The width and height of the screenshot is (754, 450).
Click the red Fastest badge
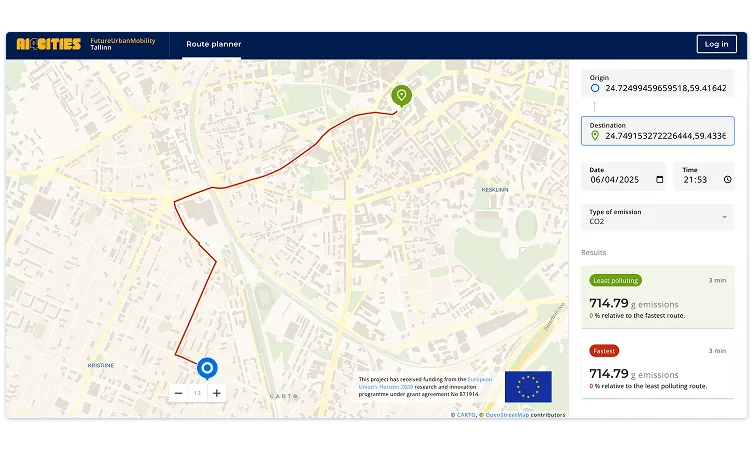tap(604, 351)
